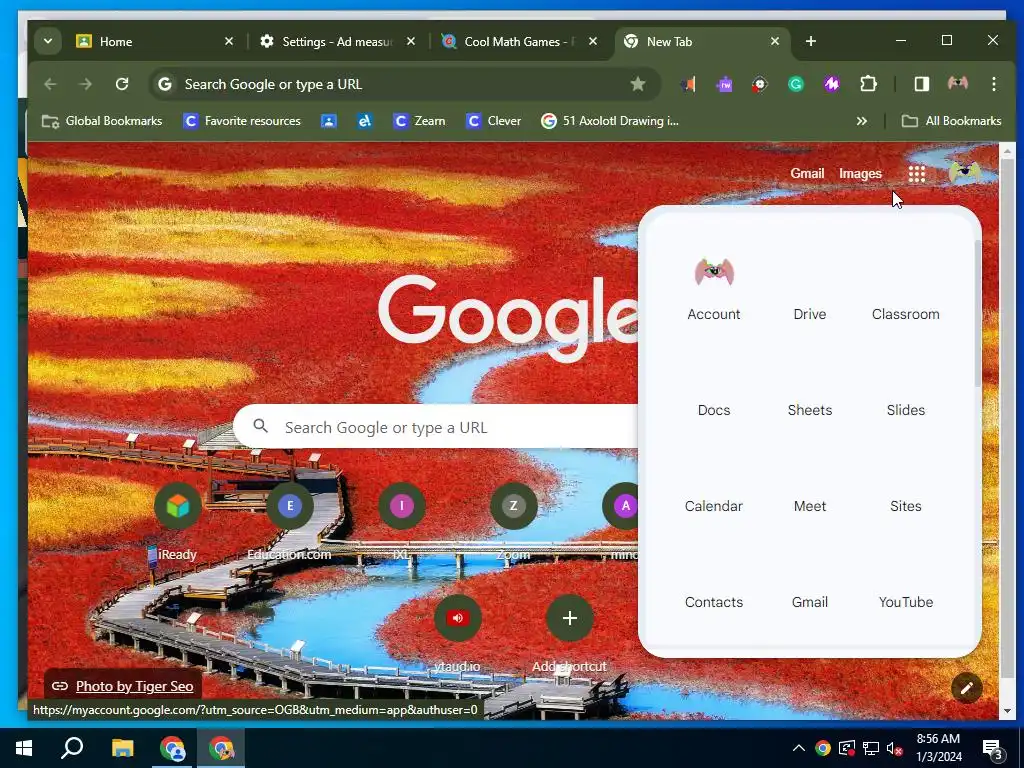Show hidden system tray icons
1024x768 pixels.
[798, 748]
